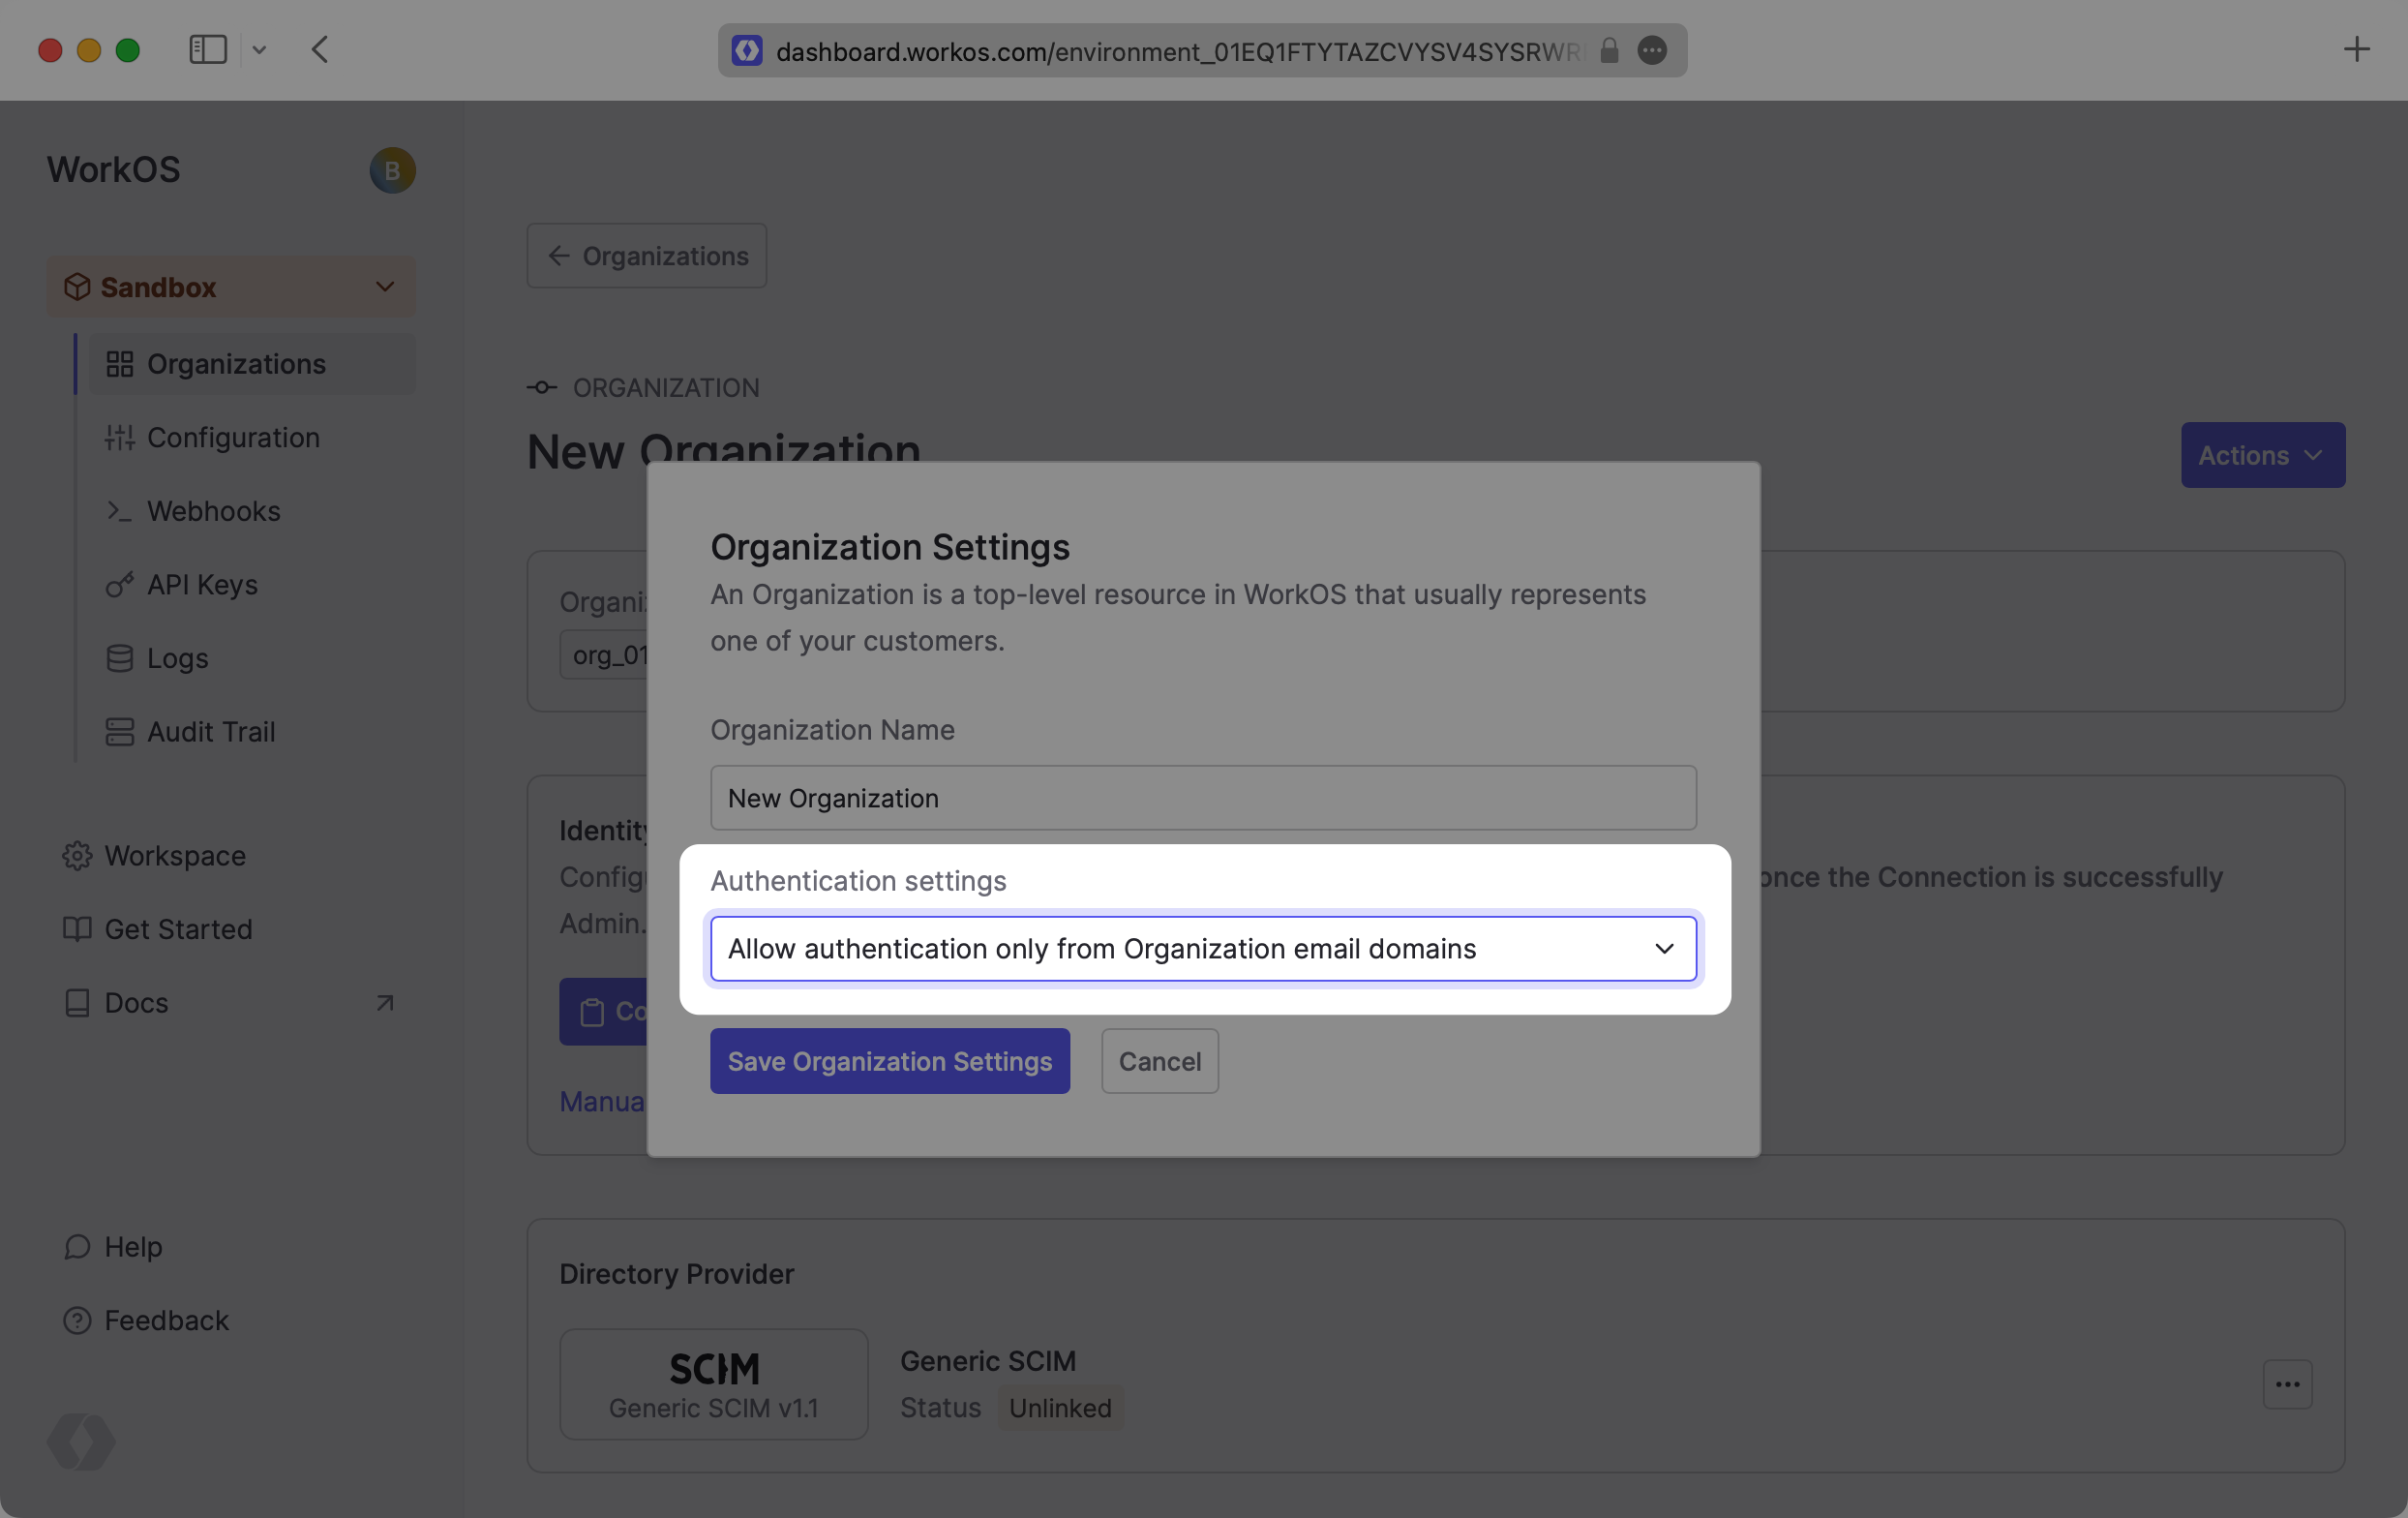Open a new browser tab with plus
Image resolution: width=2408 pixels, height=1518 pixels.
click(x=2356, y=50)
